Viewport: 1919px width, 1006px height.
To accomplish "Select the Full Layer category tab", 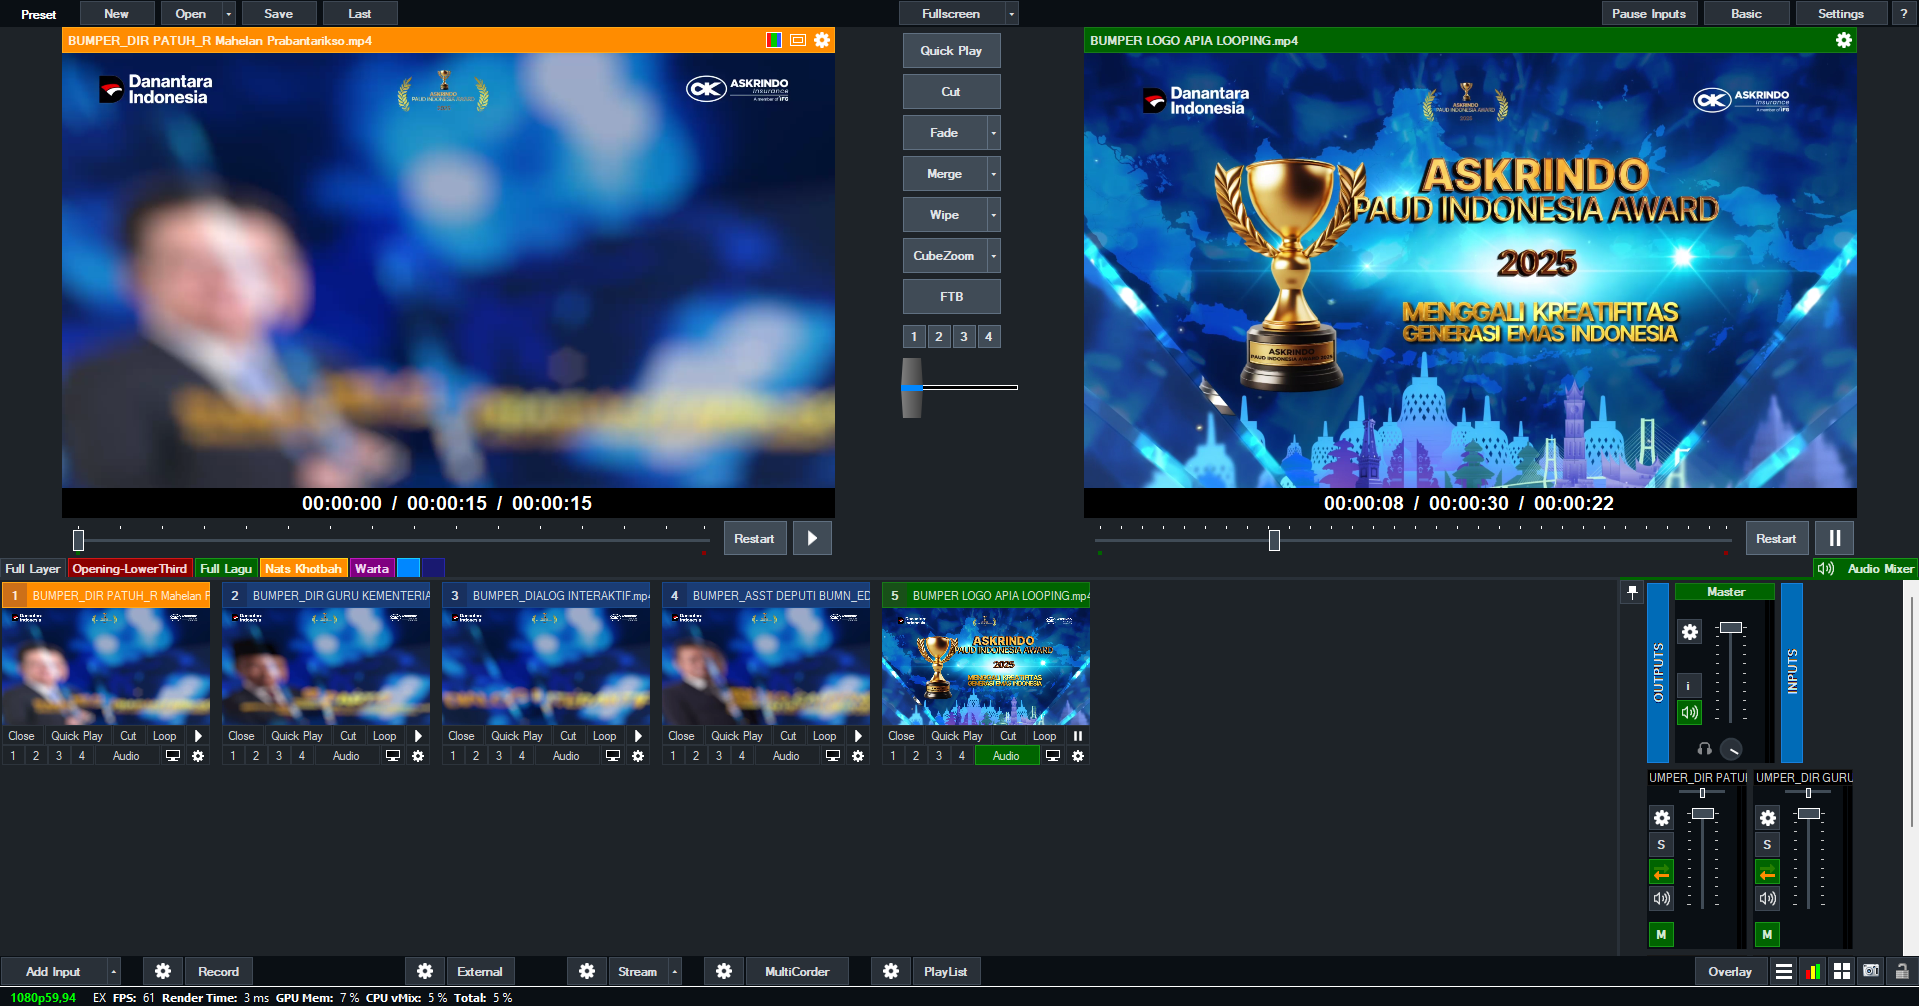I will point(33,568).
